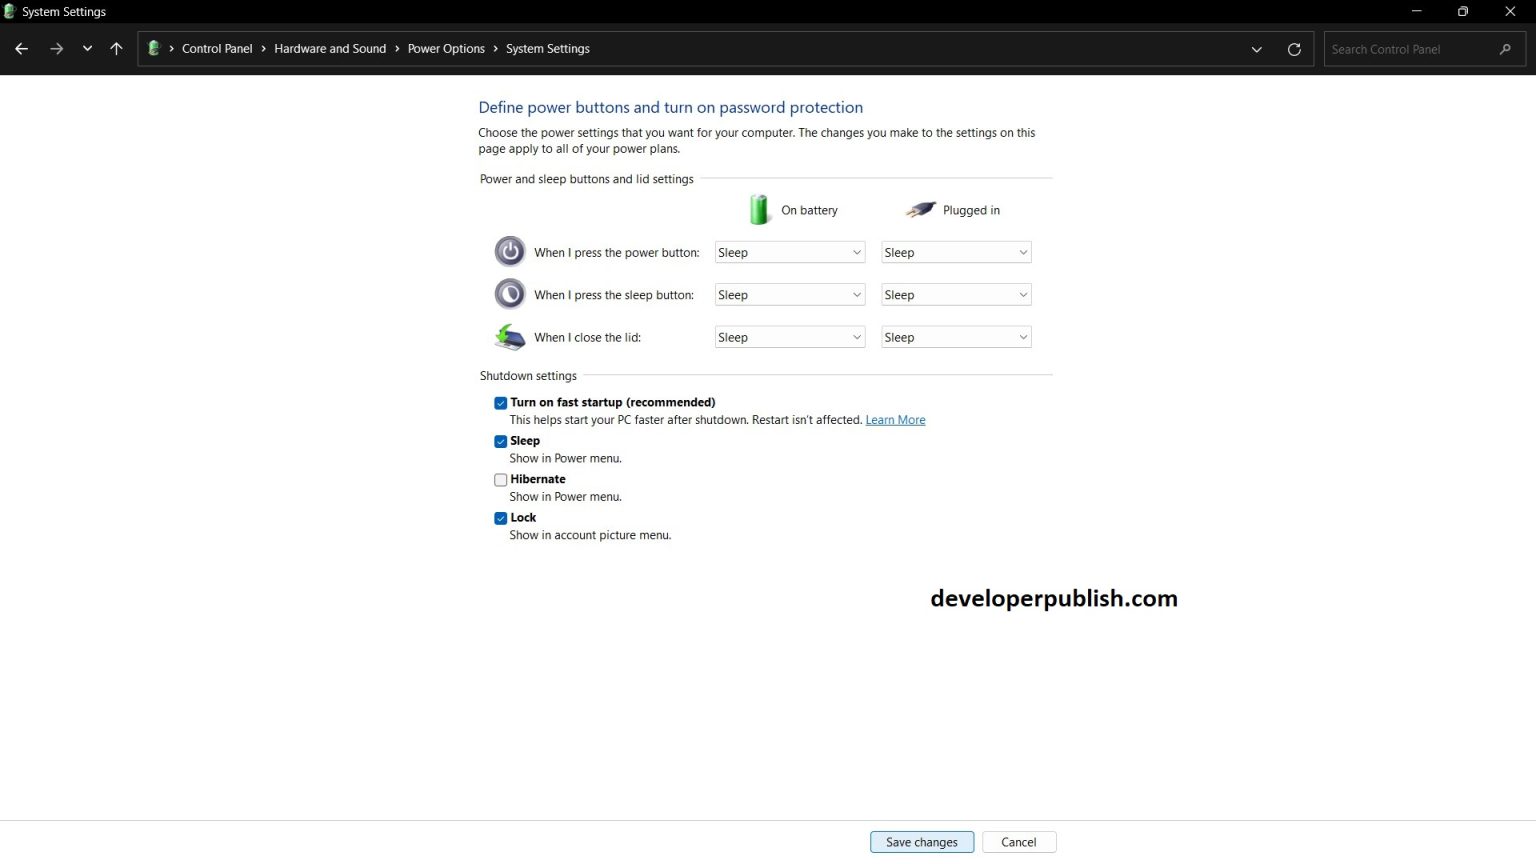This screenshot has height=864, width=1536.
Task: Click the battery icon above On battery
Action: (x=759, y=209)
